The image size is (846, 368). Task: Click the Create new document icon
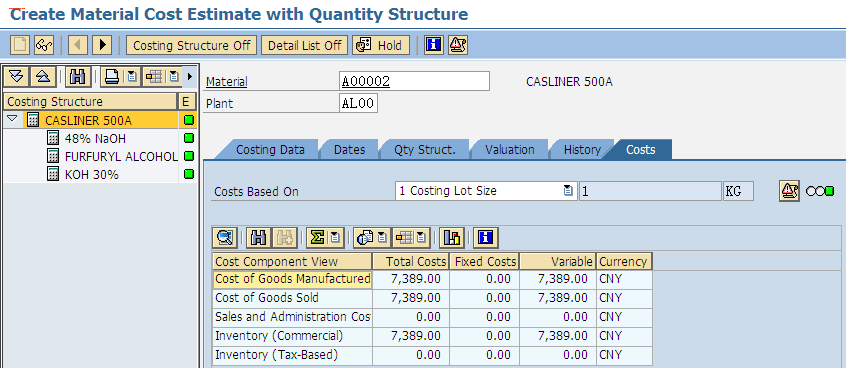pyautogui.click(x=21, y=45)
